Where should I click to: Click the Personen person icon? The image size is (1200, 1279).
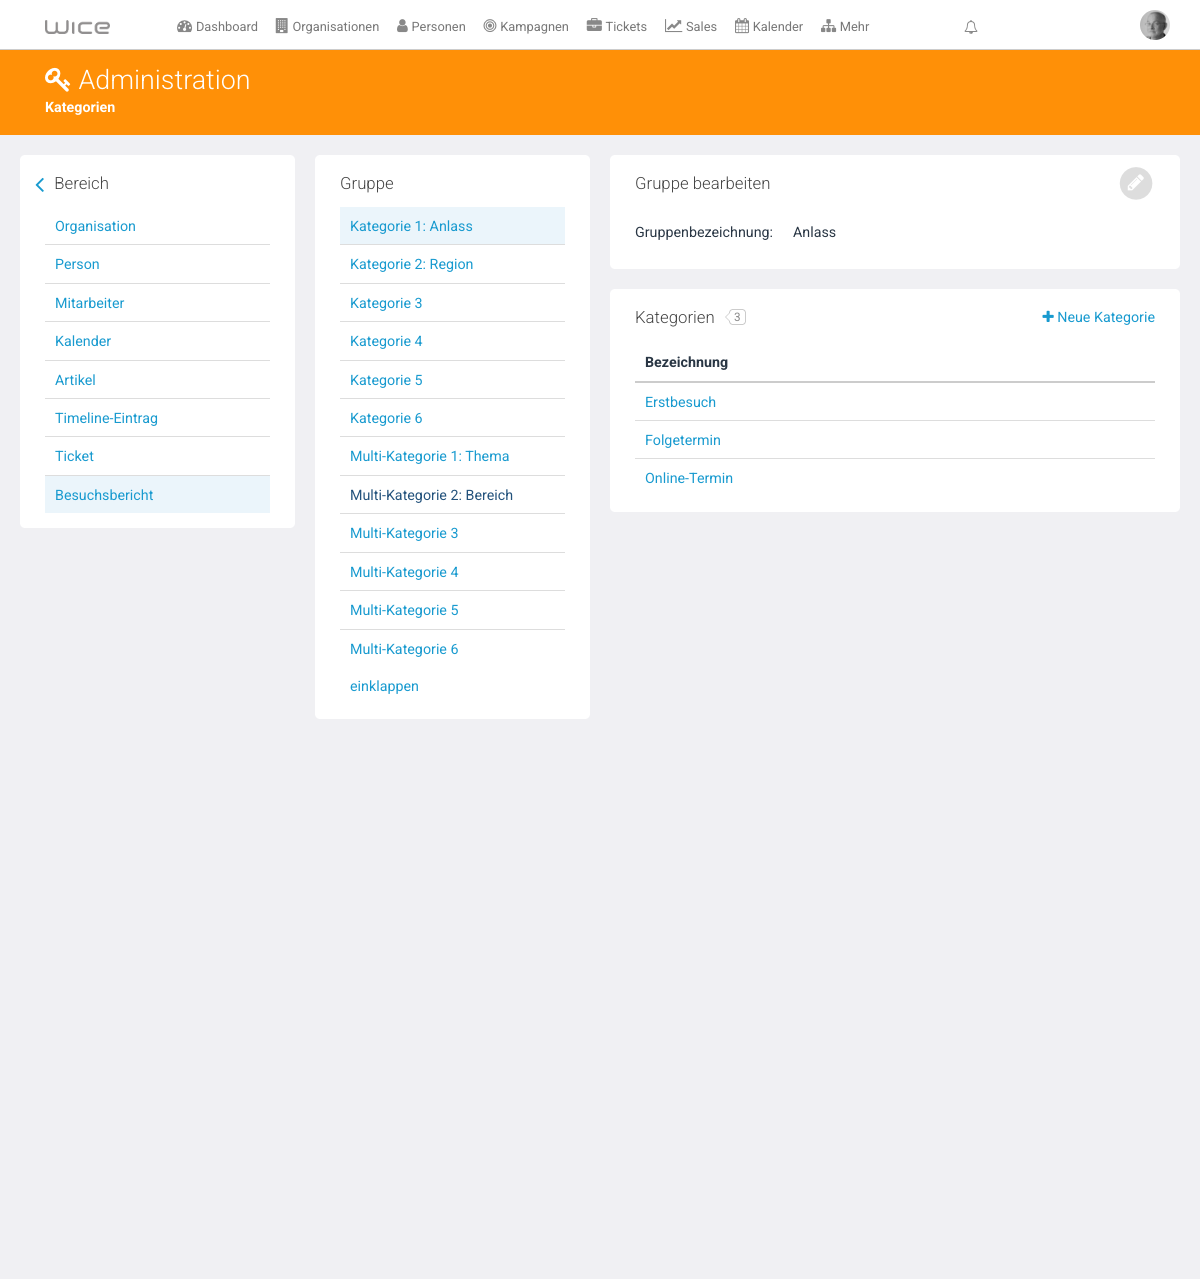(402, 26)
